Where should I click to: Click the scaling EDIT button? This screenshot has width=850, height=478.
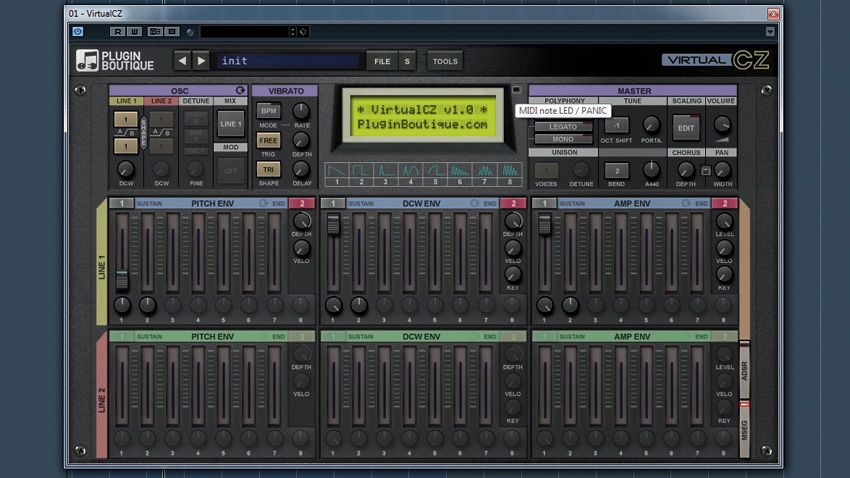686,128
